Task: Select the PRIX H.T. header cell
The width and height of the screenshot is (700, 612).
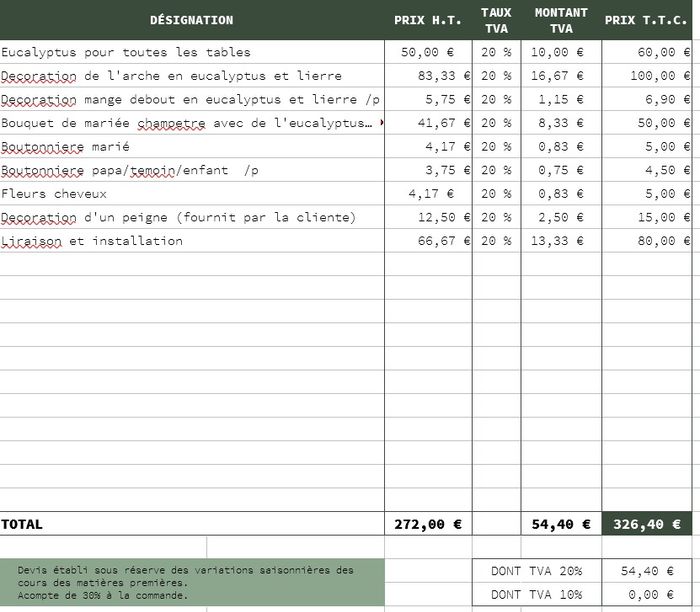Action: 428,20
